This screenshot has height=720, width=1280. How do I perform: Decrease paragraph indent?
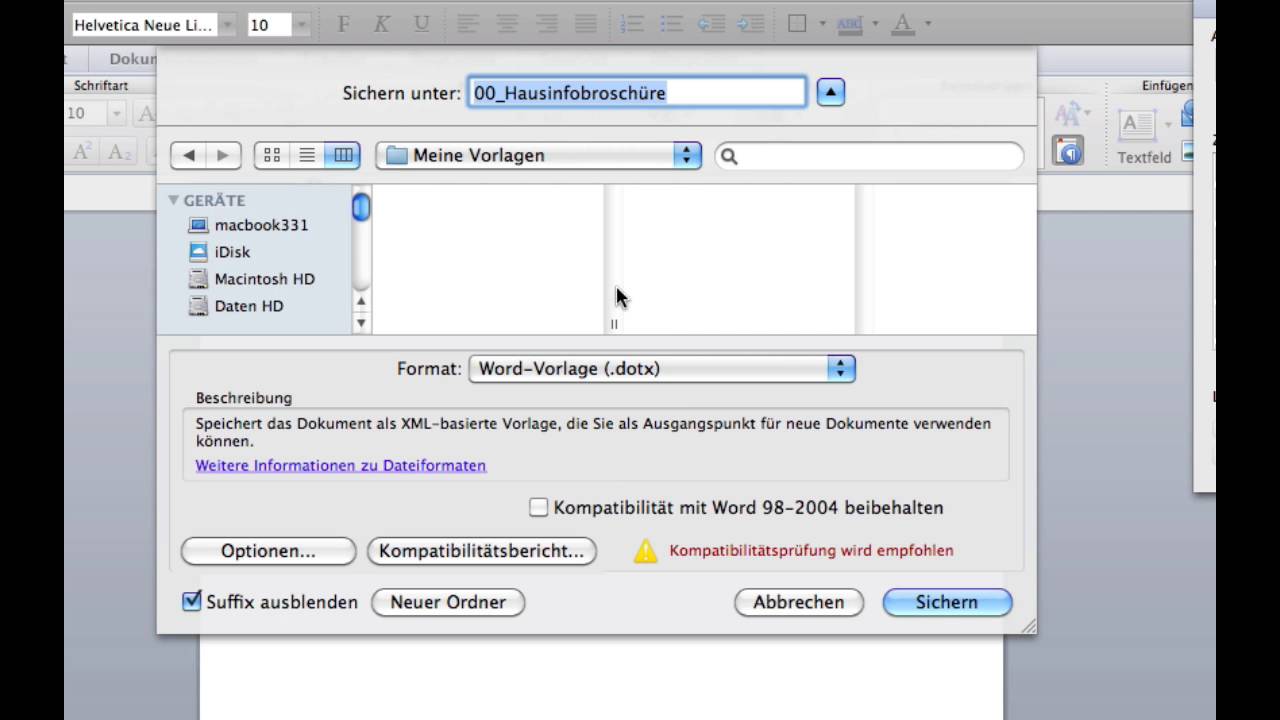pos(711,24)
